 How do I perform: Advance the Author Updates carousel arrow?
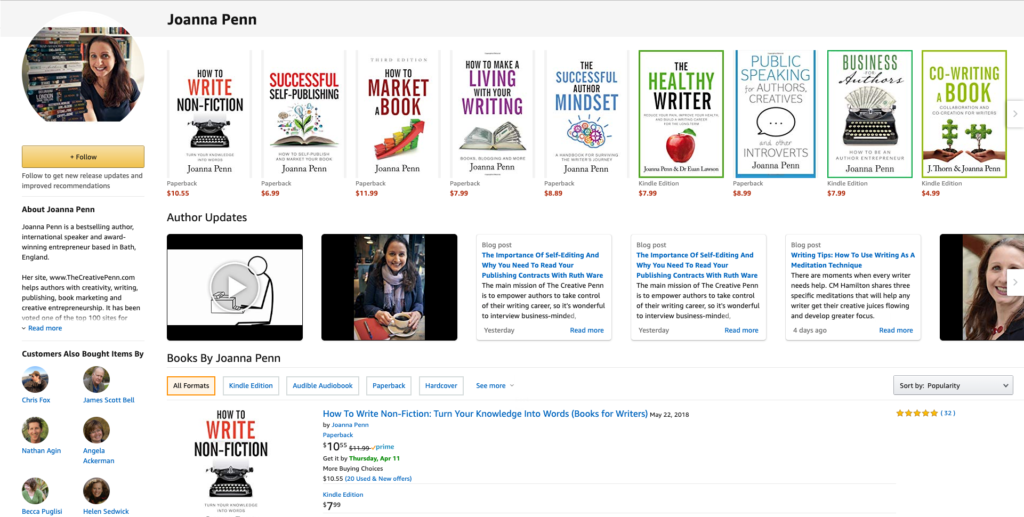click(1015, 283)
